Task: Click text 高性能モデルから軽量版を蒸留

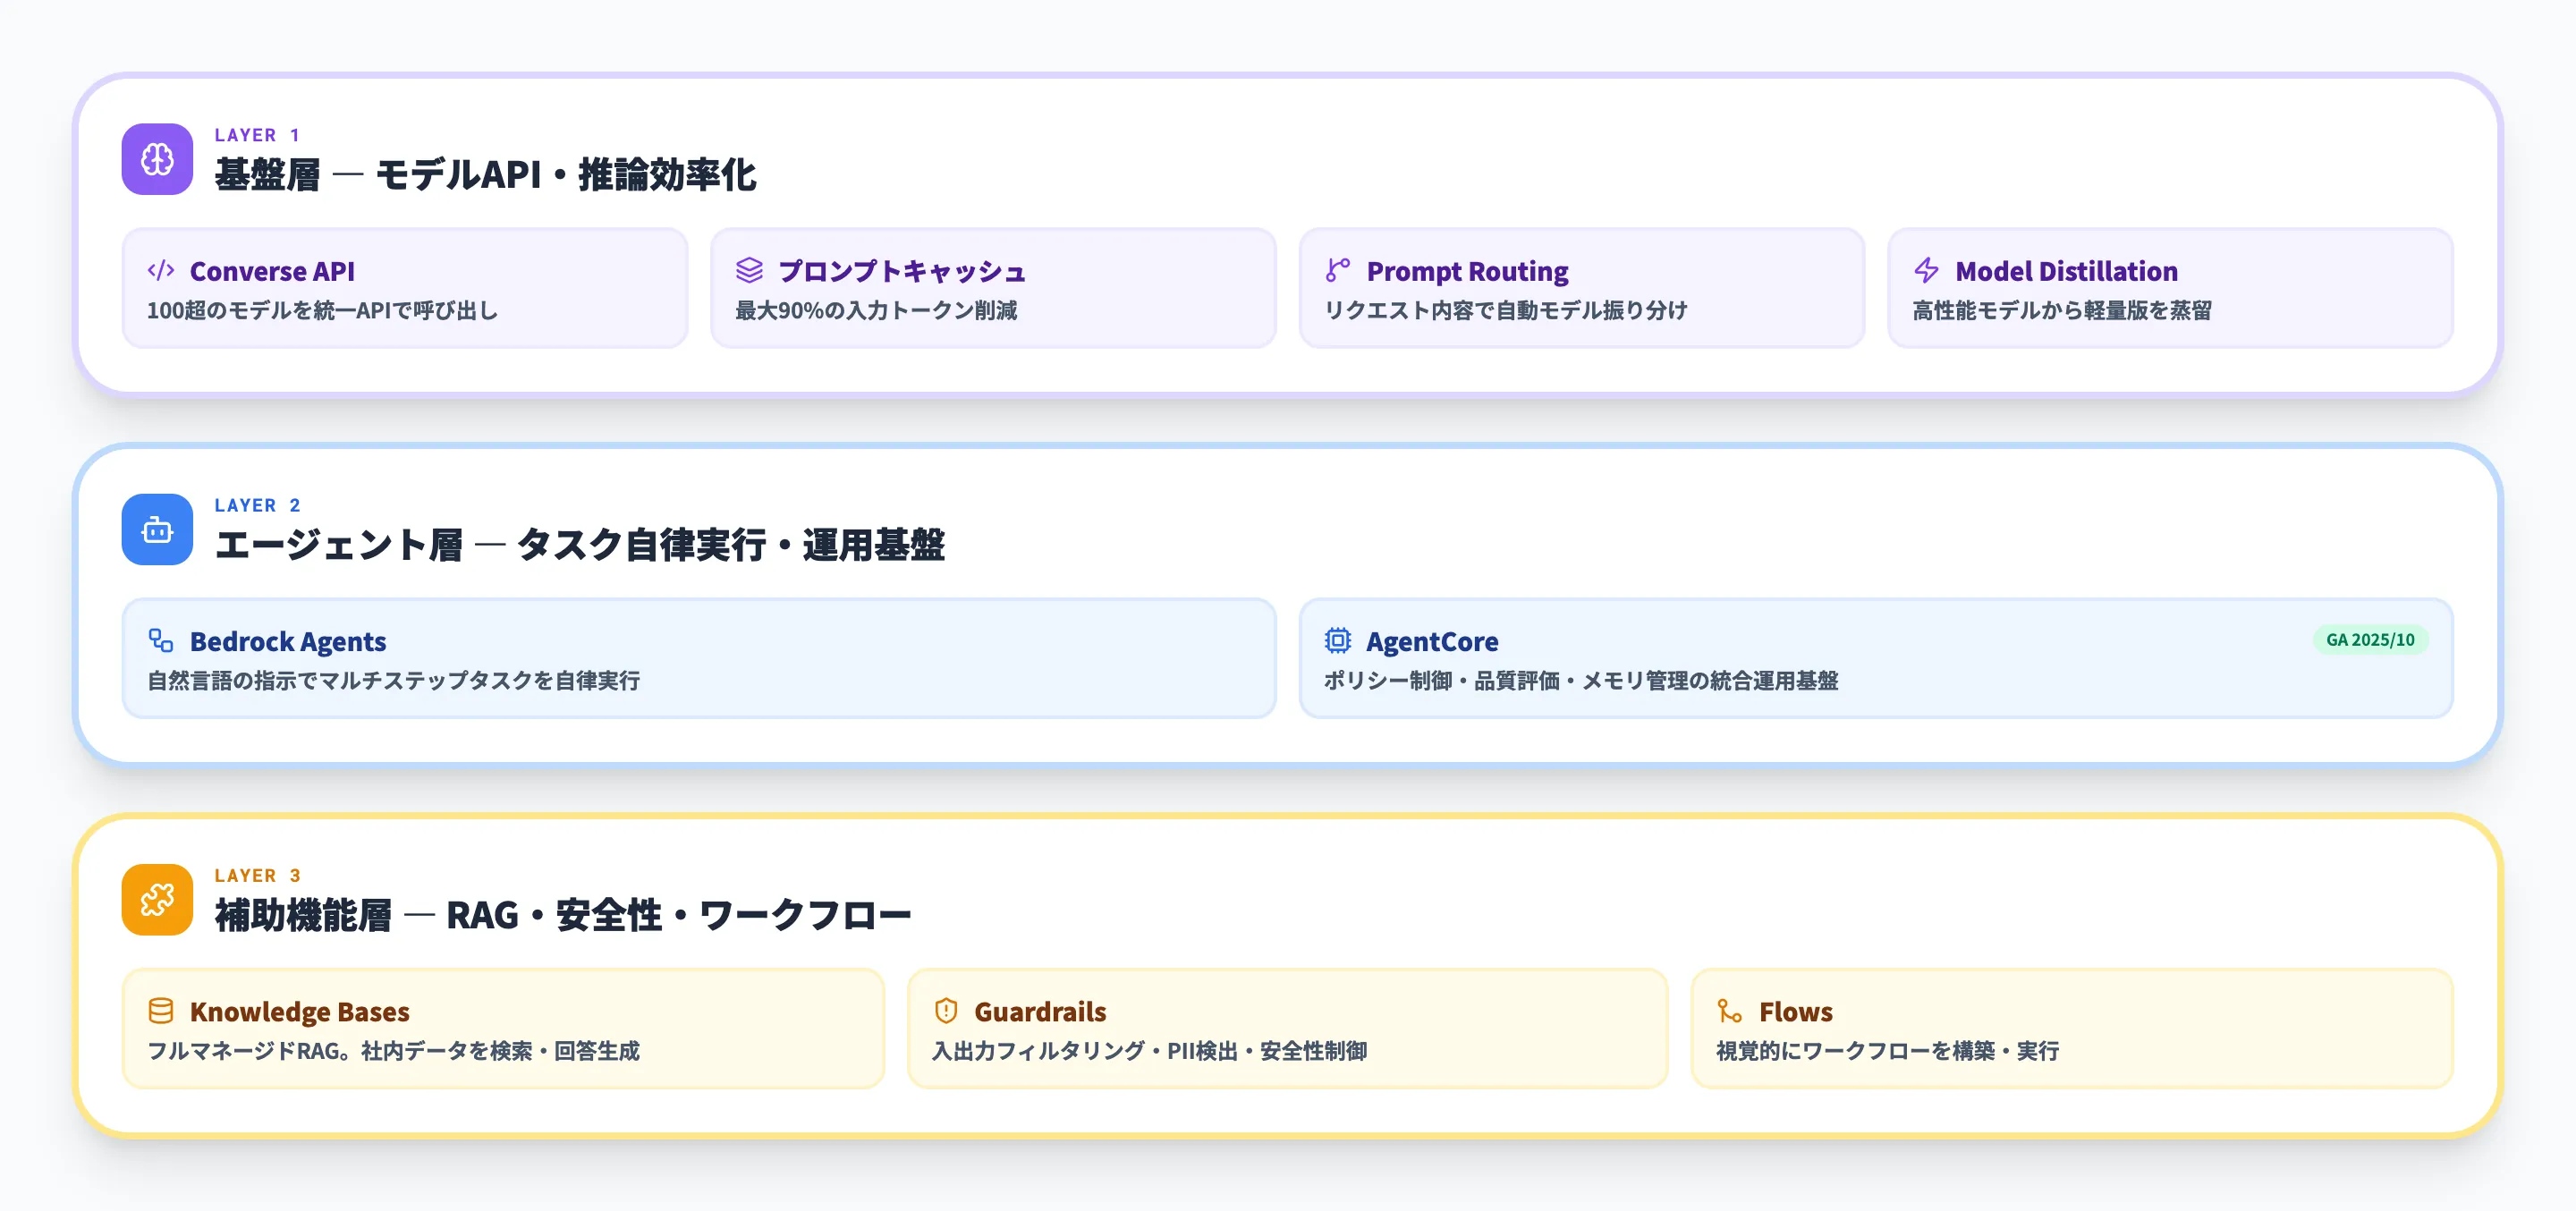Action: (x=2062, y=311)
